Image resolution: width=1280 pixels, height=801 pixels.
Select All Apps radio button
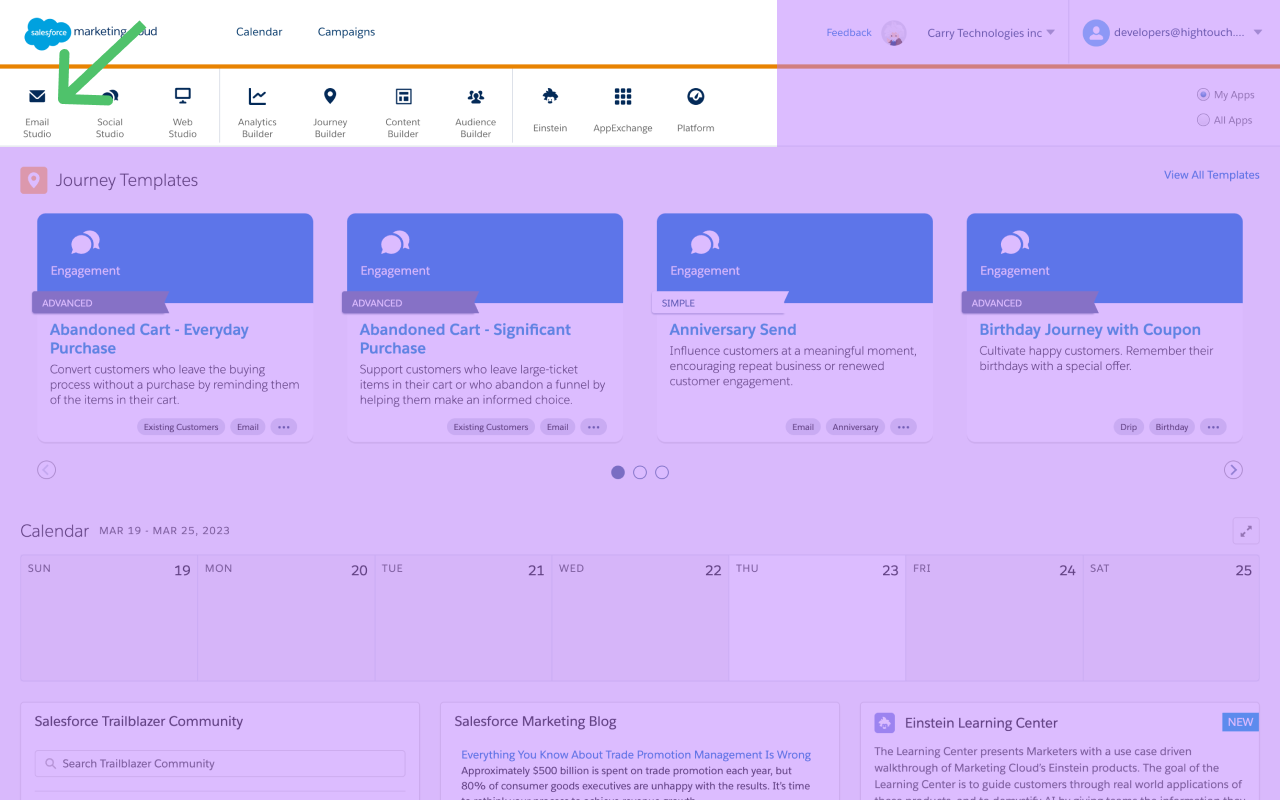(x=1203, y=120)
